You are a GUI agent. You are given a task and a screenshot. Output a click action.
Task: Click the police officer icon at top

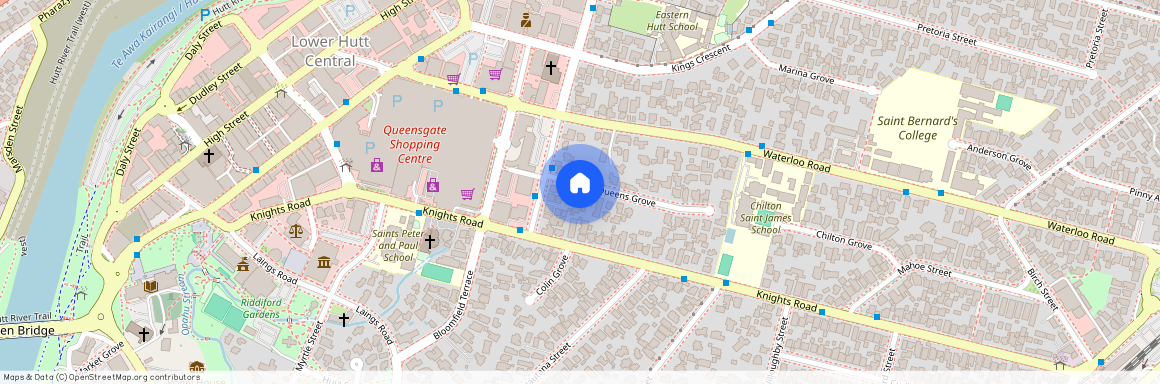526,20
